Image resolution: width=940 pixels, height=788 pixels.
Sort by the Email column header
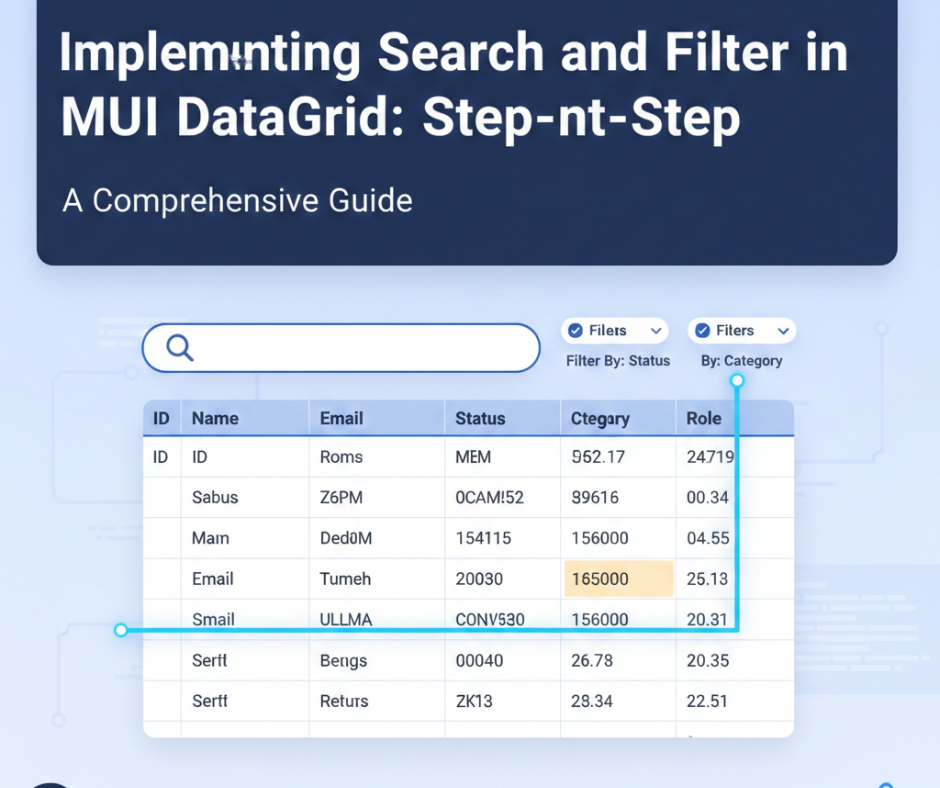341,419
